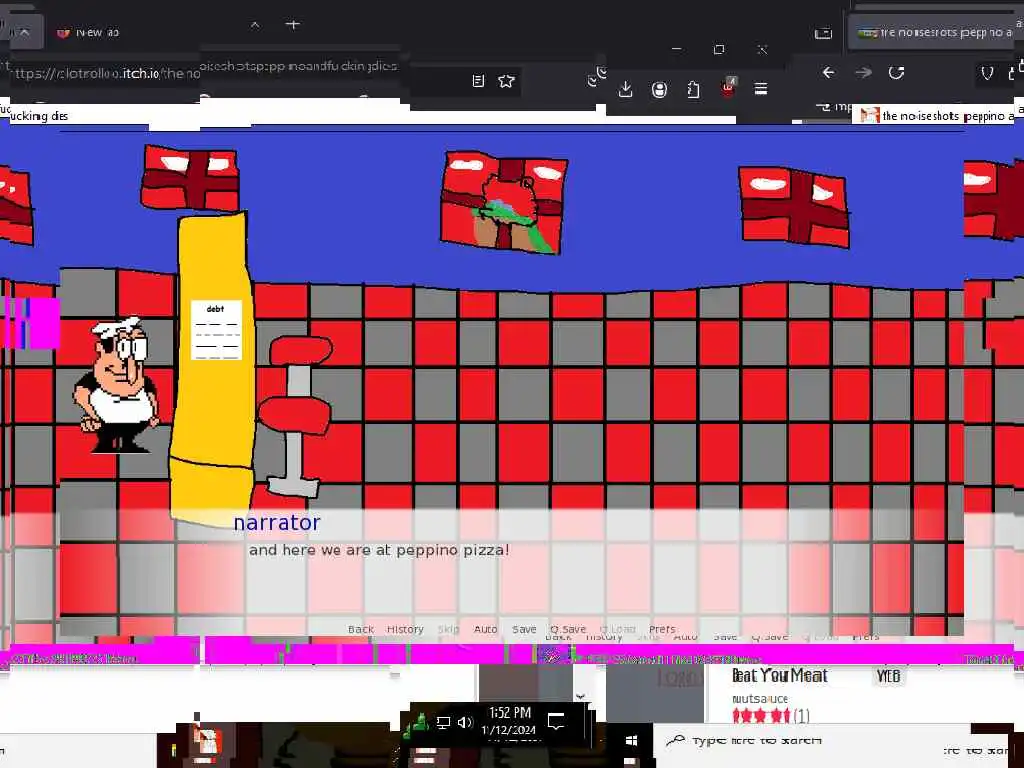Switch to the noiseshots peppino tab

point(935,32)
